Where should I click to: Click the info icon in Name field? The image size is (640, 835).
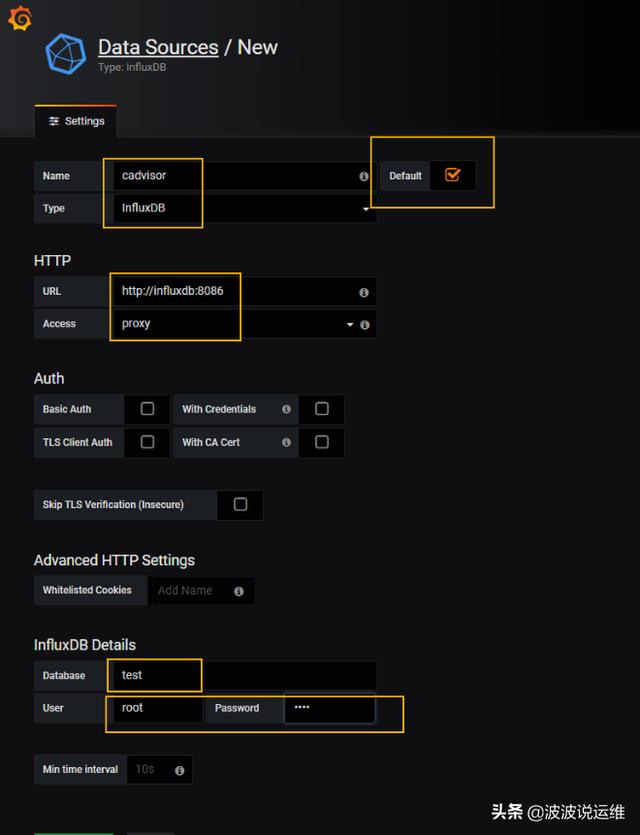[364, 176]
